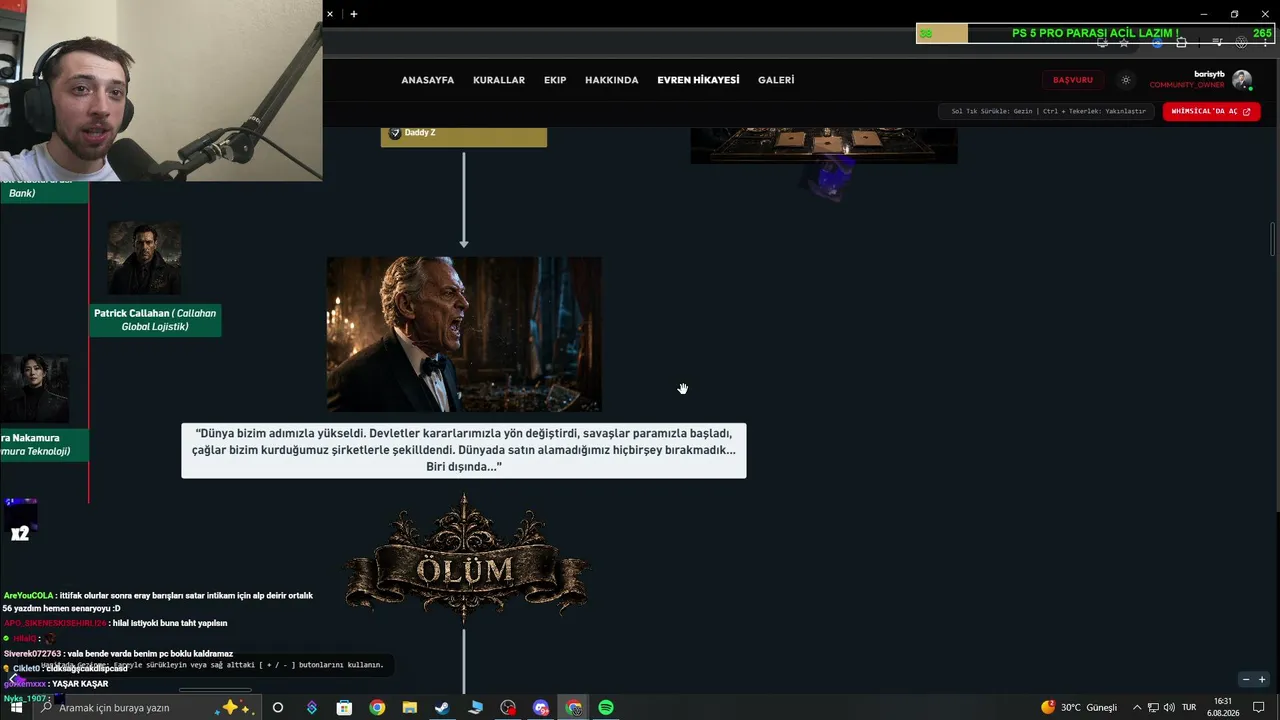Click the Windows taskbar search box
The height and width of the screenshot is (720, 1280).
[x=148, y=707]
